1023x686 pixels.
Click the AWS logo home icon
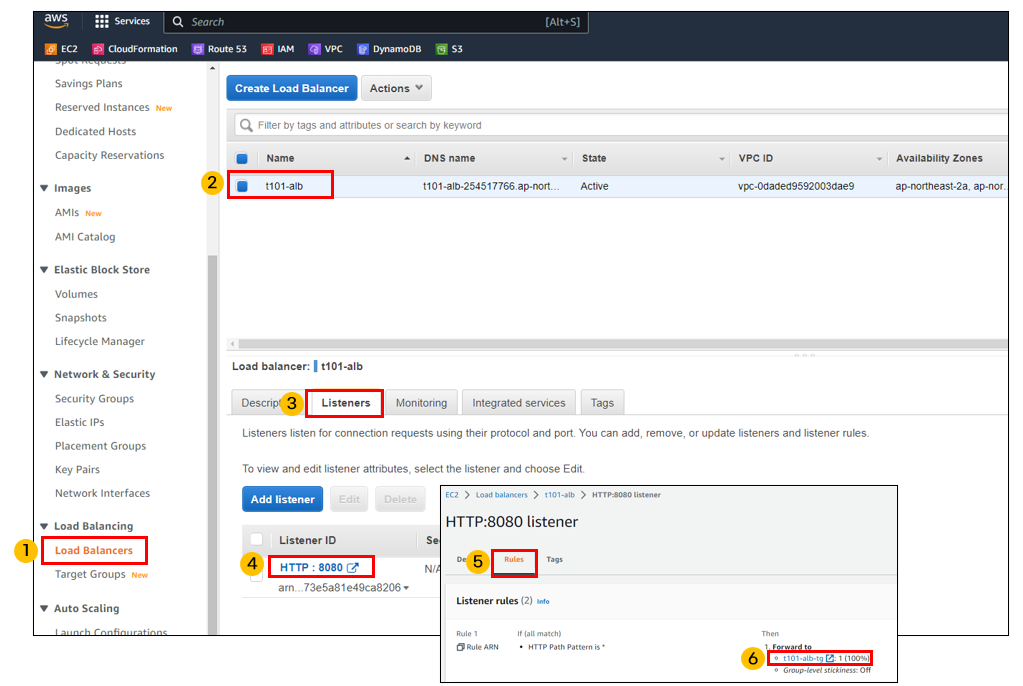tap(56, 21)
